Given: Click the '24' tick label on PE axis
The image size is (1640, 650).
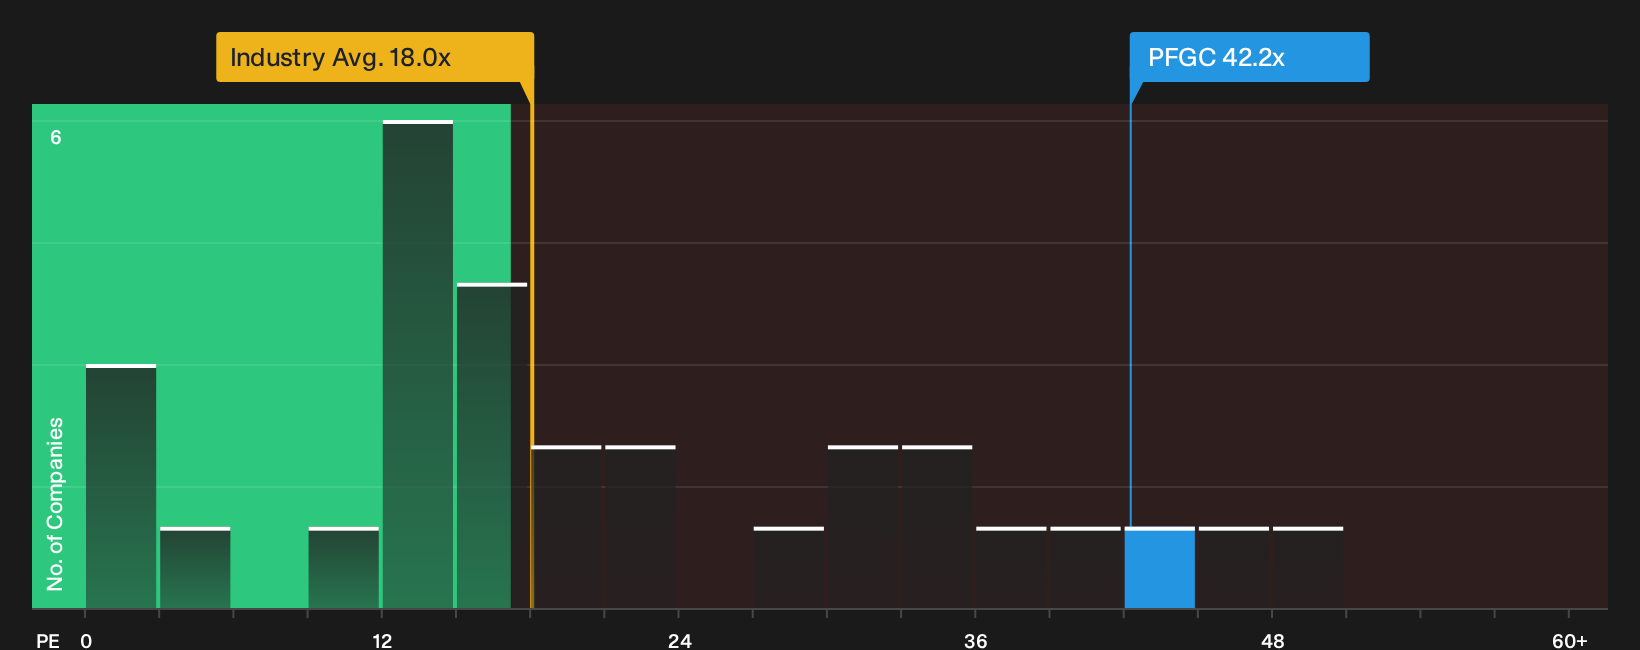Looking at the screenshot, I should coord(680,641).
